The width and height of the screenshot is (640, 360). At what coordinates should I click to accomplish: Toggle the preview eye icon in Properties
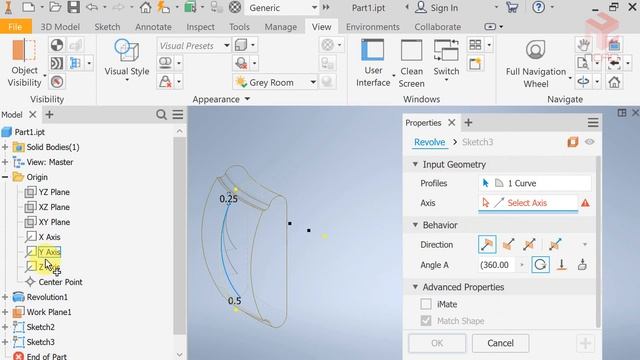589,142
